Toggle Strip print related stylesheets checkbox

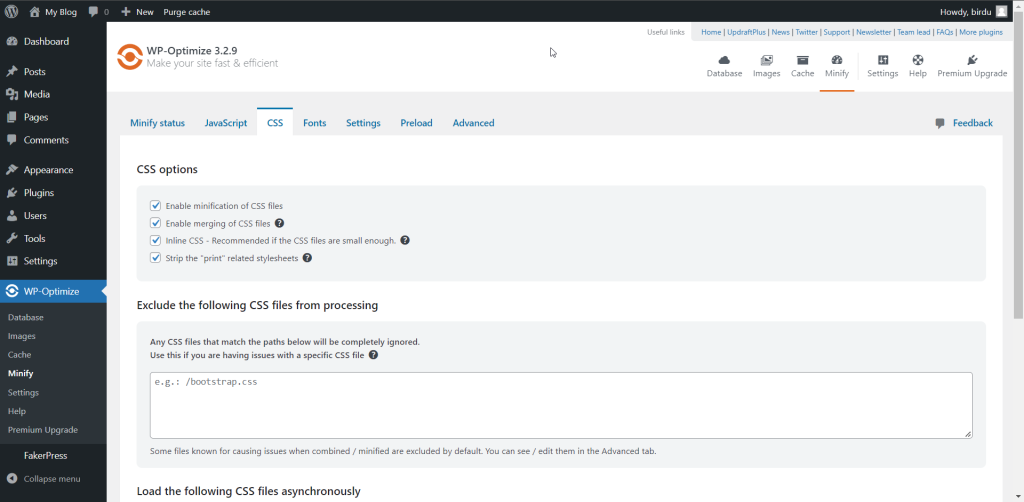point(155,258)
